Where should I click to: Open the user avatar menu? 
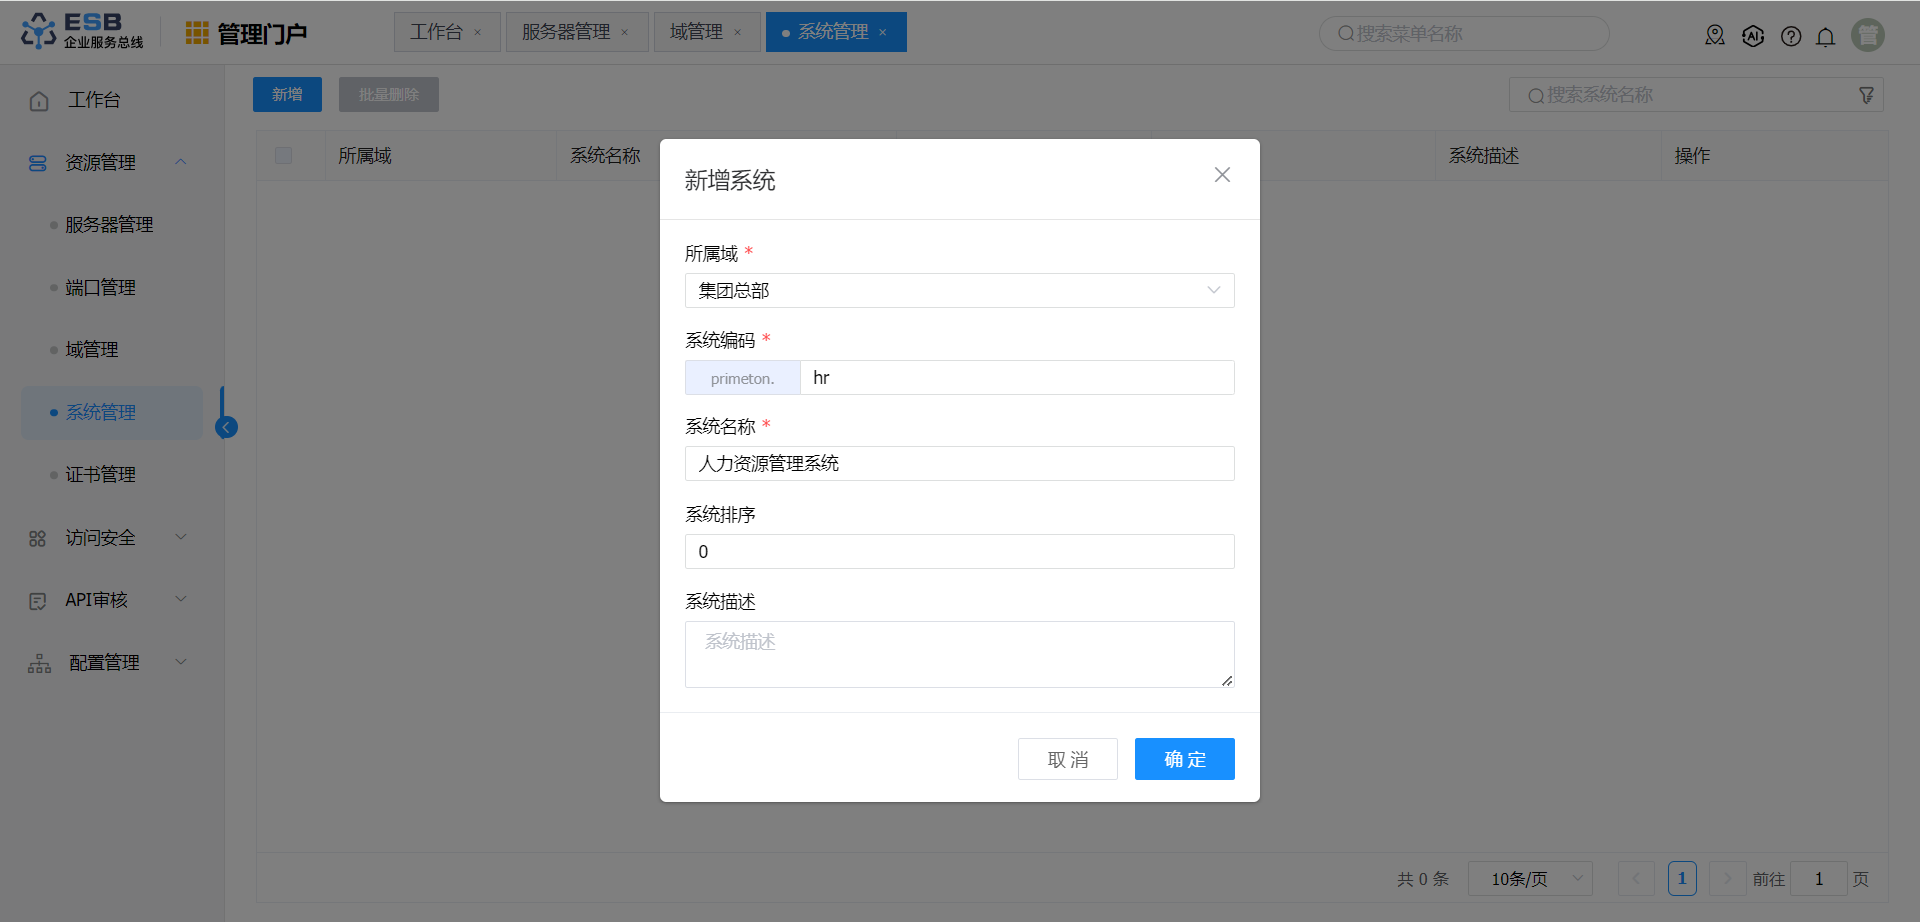click(x=1867, y=35)
